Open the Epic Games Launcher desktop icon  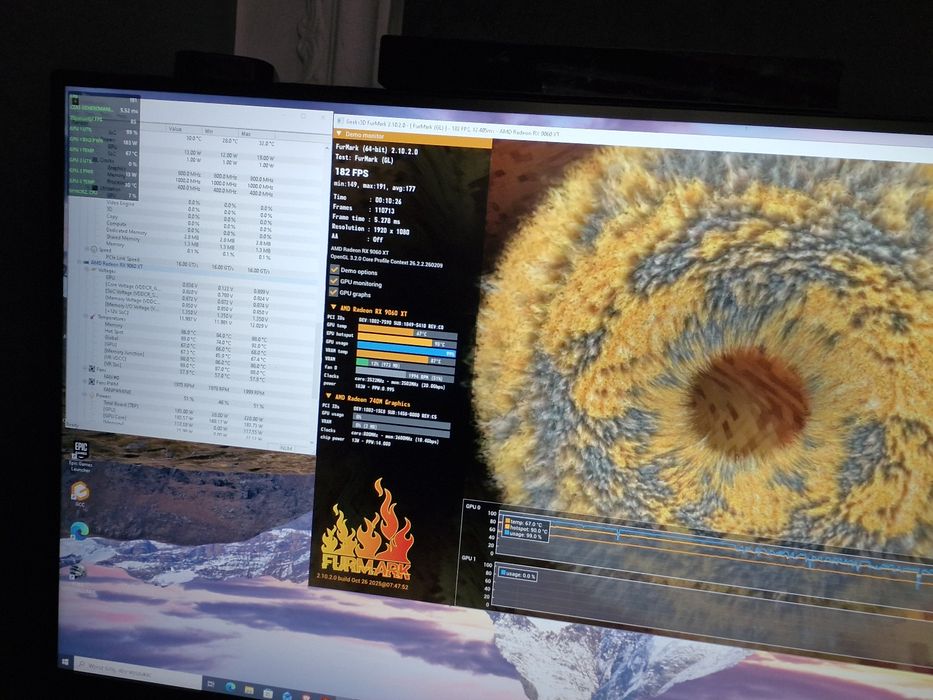(x=80, y=457)
